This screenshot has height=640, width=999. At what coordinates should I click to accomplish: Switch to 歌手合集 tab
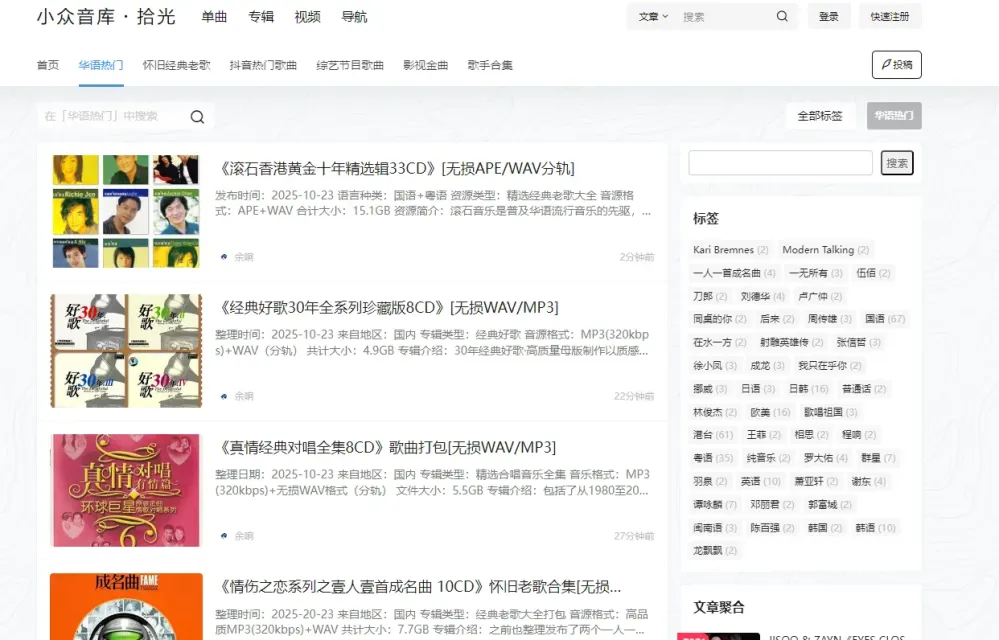click(490, 65)
